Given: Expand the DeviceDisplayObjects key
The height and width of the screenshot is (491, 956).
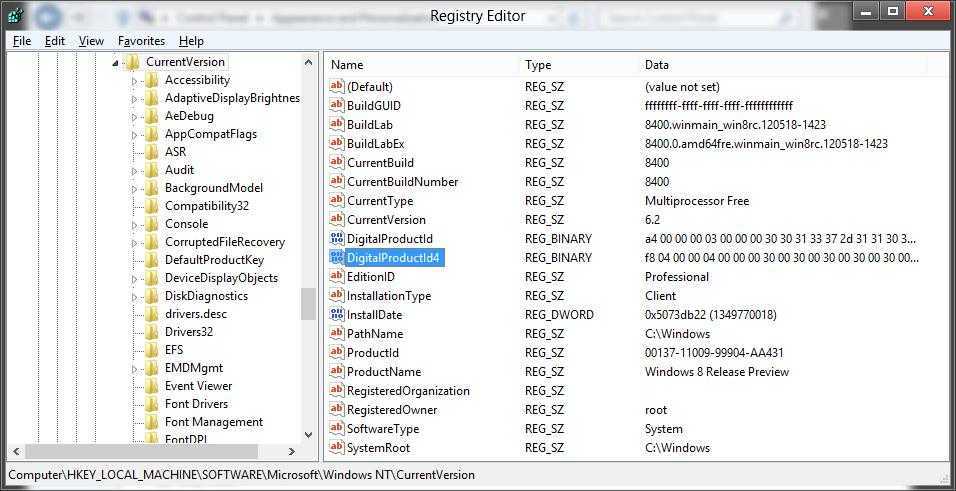Looking at the screenshot, I should pyautogui.click(x=135, y=278).
